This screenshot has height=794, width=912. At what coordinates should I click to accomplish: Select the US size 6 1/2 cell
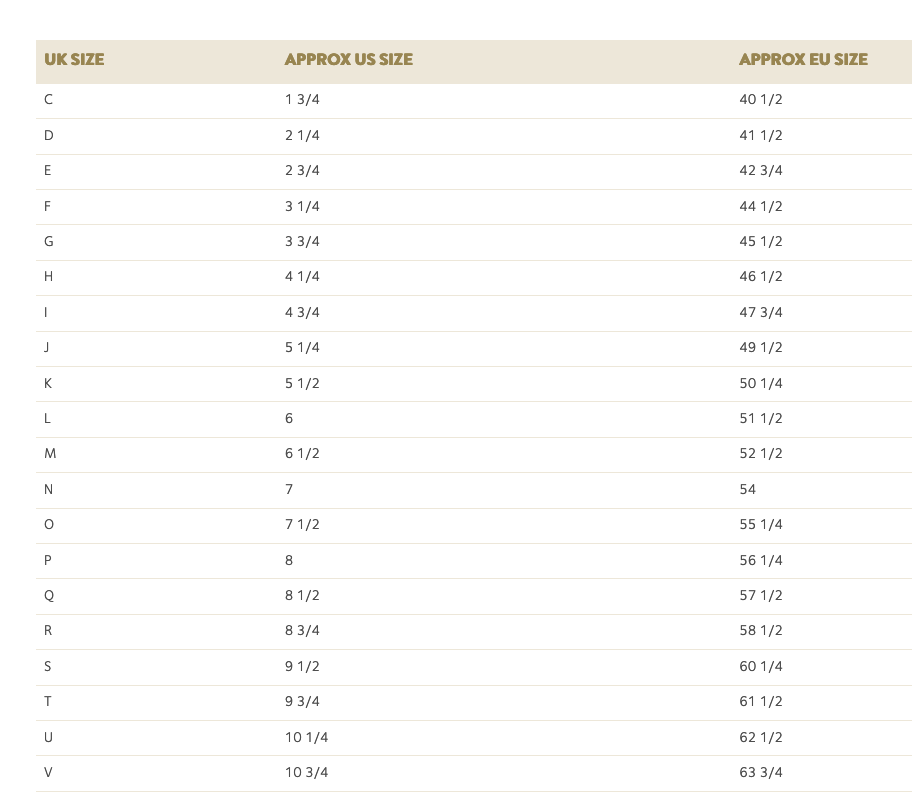302,454
